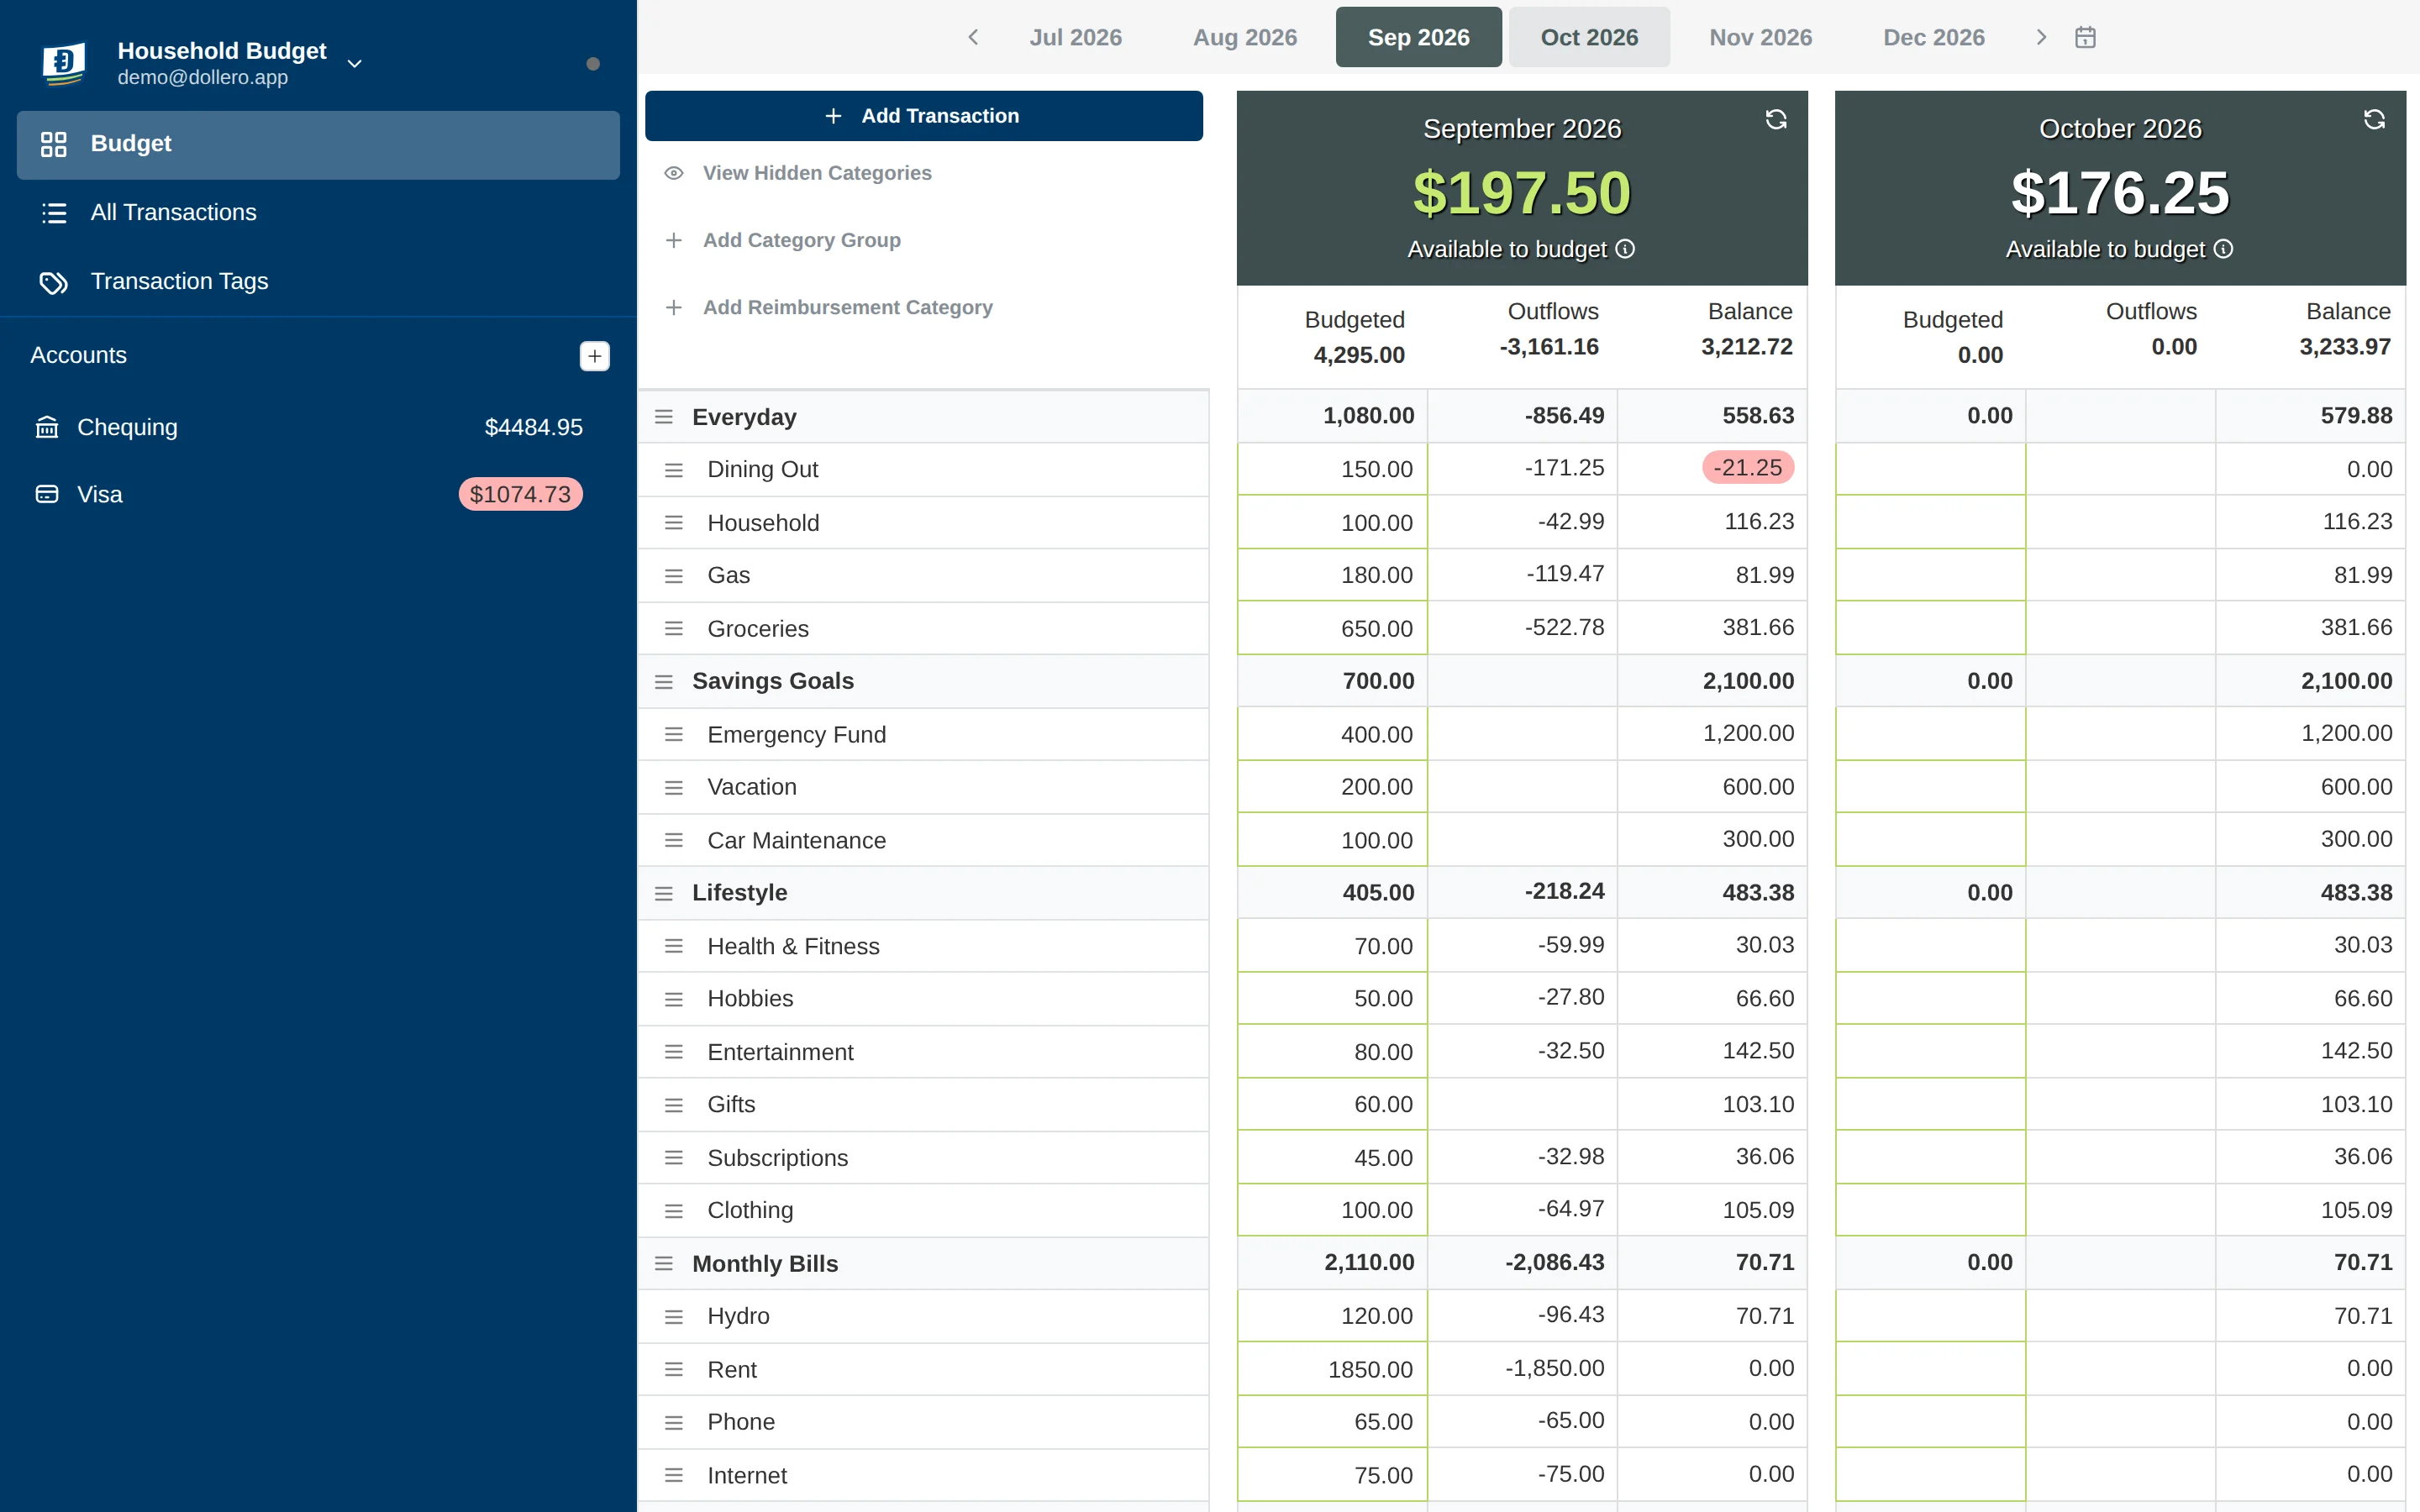This screenshot has height=1512, width=2420.
Task: Click the add account plus icon
Action: 594,356
